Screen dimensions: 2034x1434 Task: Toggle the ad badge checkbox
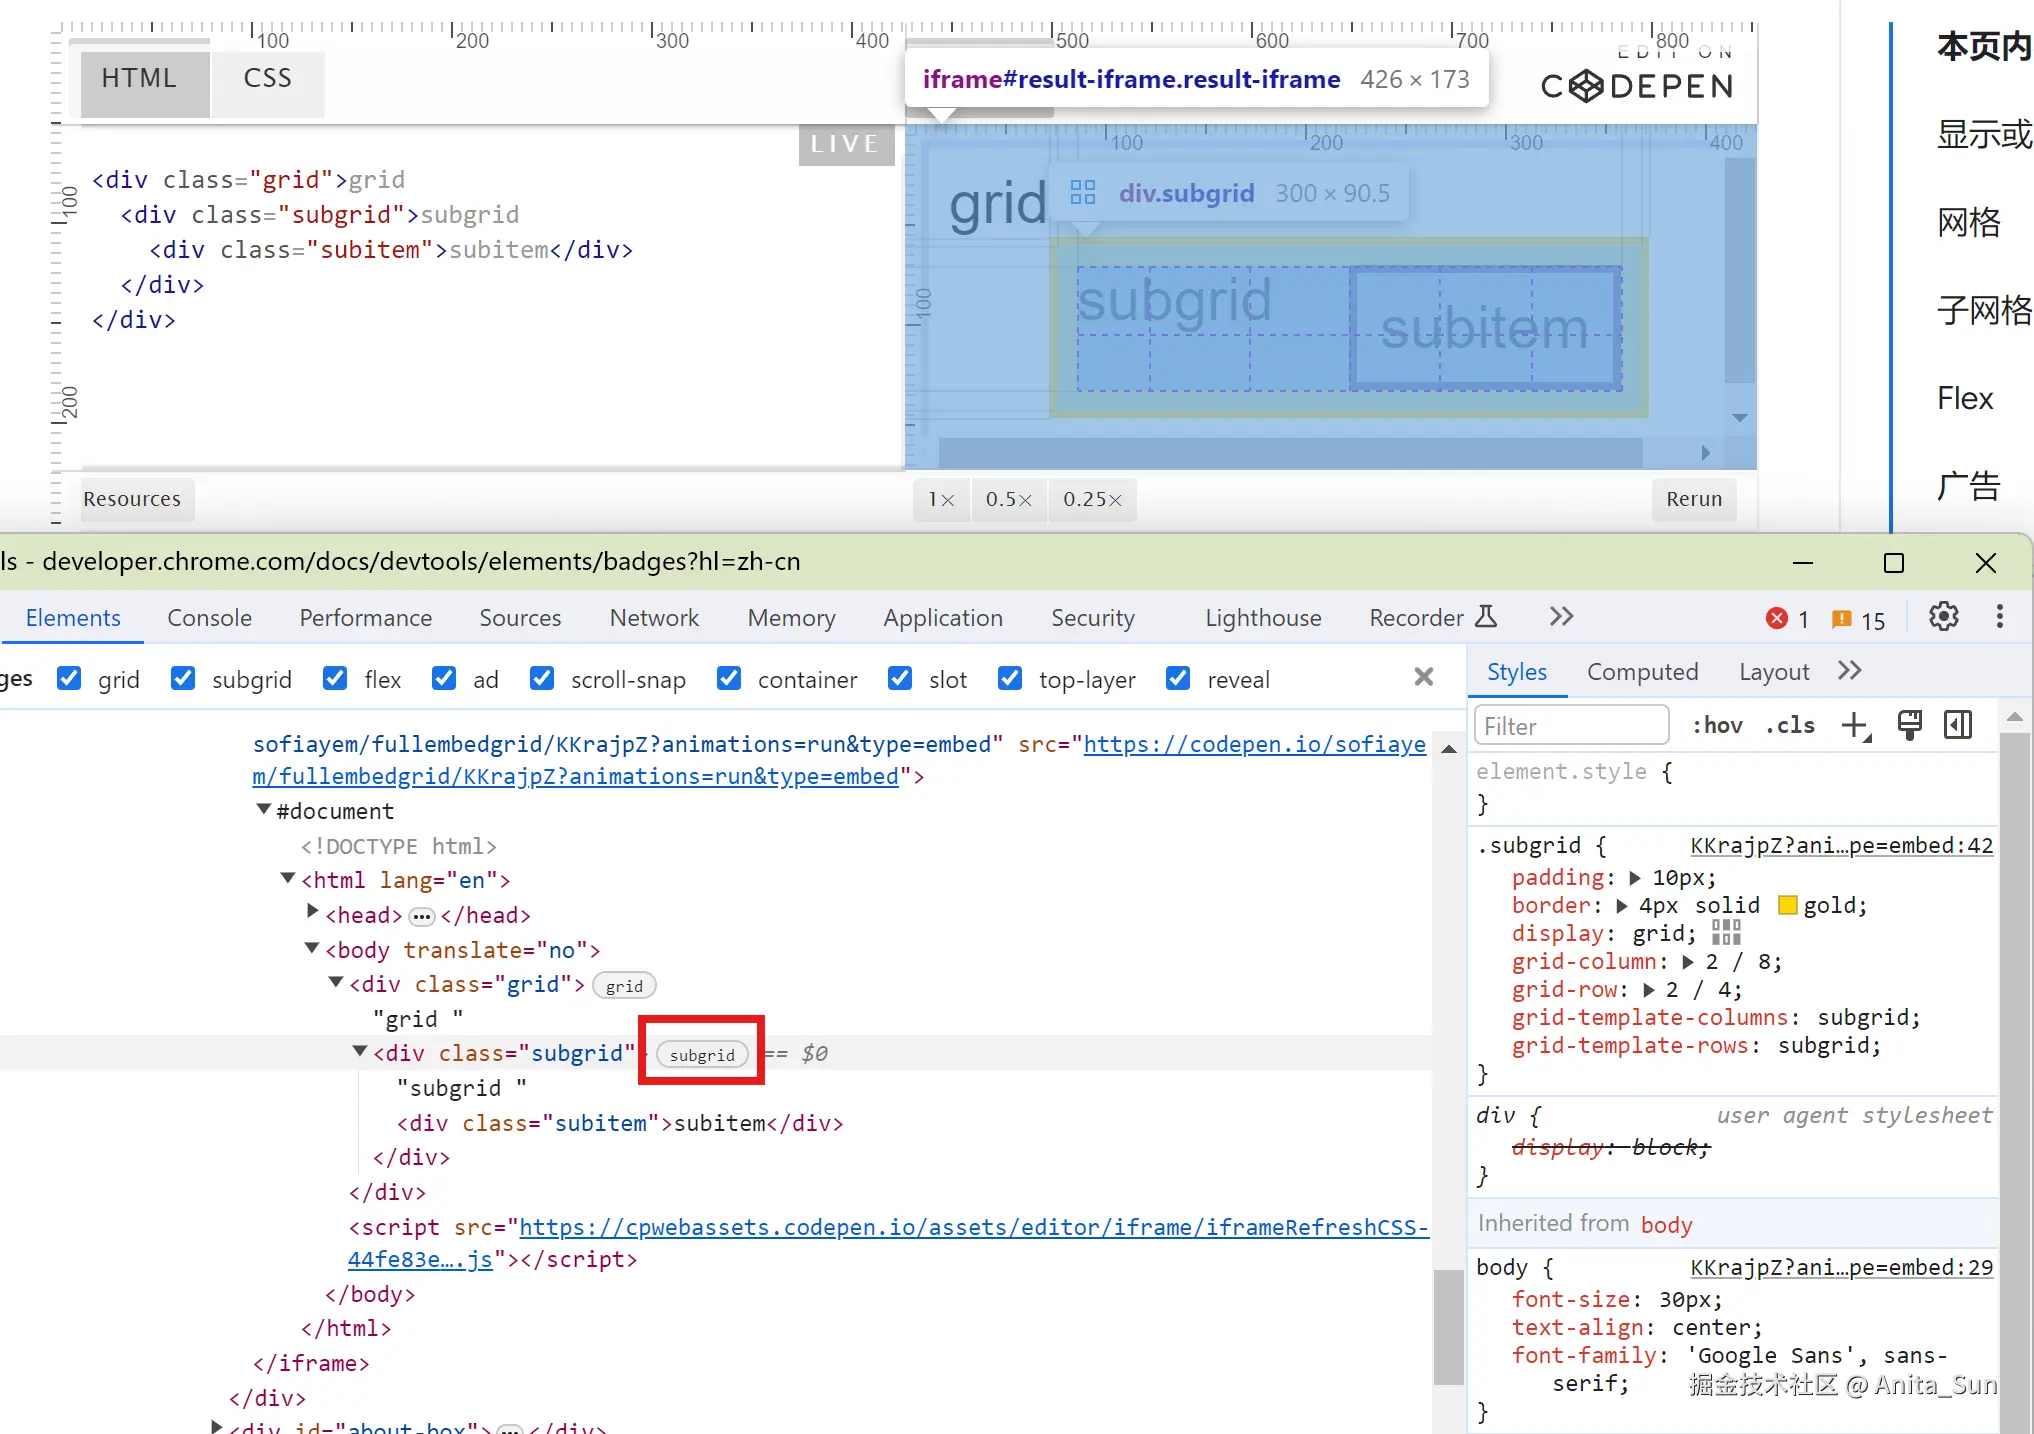click(444, 678)
